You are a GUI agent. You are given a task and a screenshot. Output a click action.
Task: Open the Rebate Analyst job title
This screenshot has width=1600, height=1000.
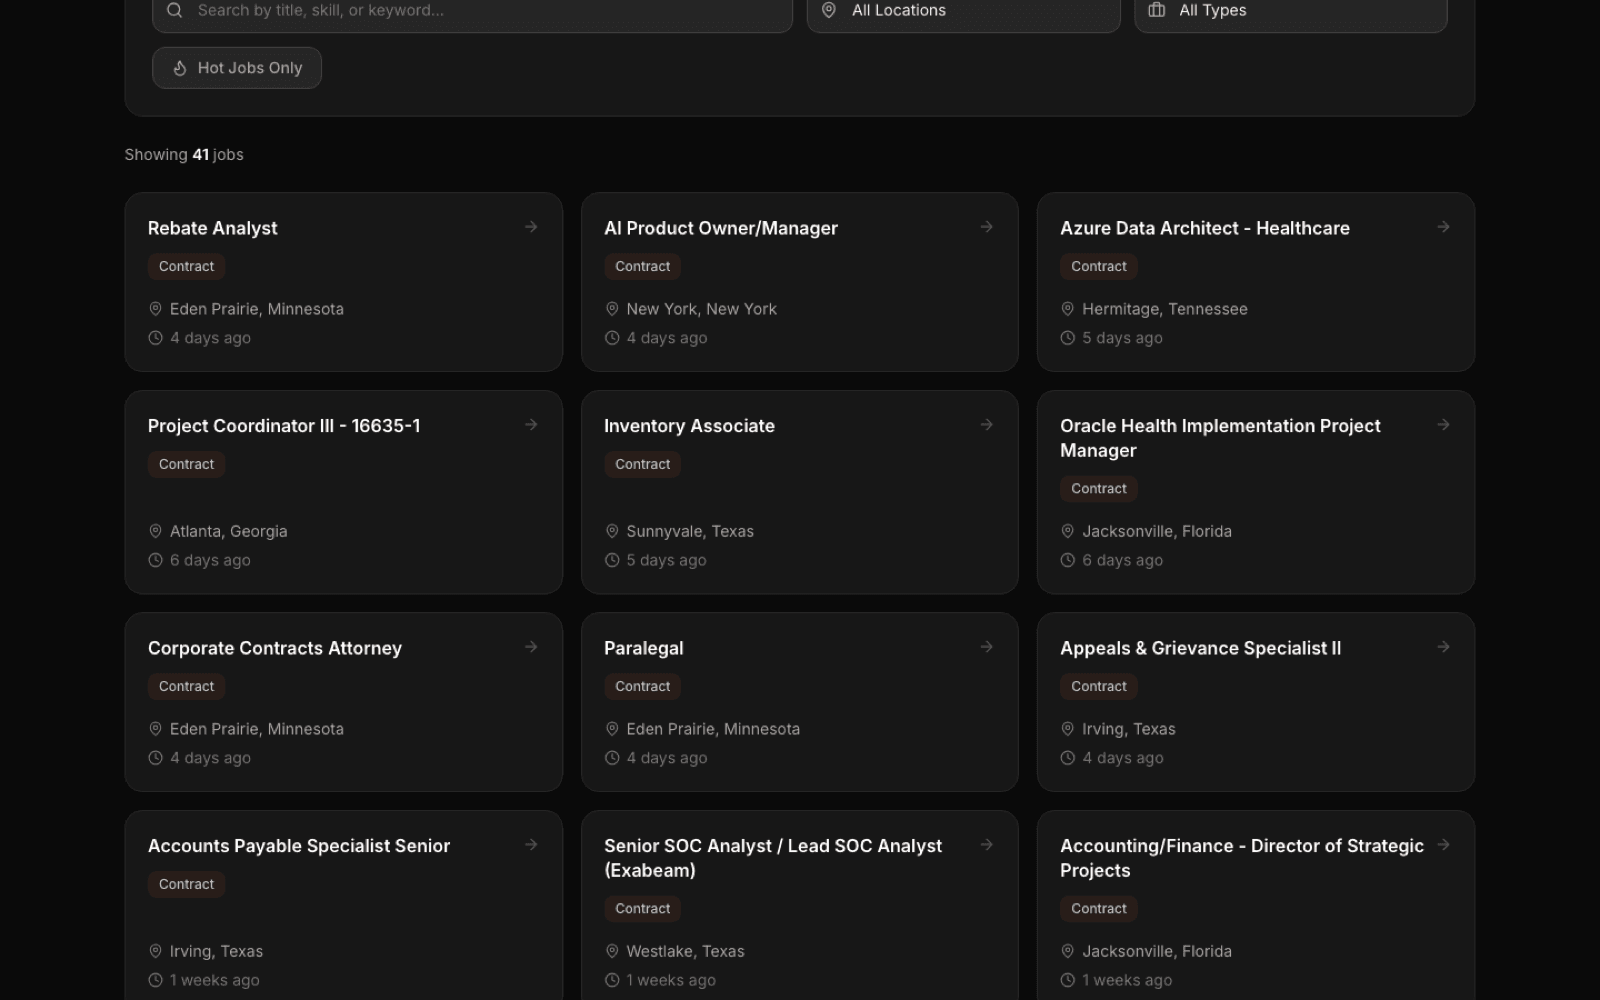pos(213,228)
